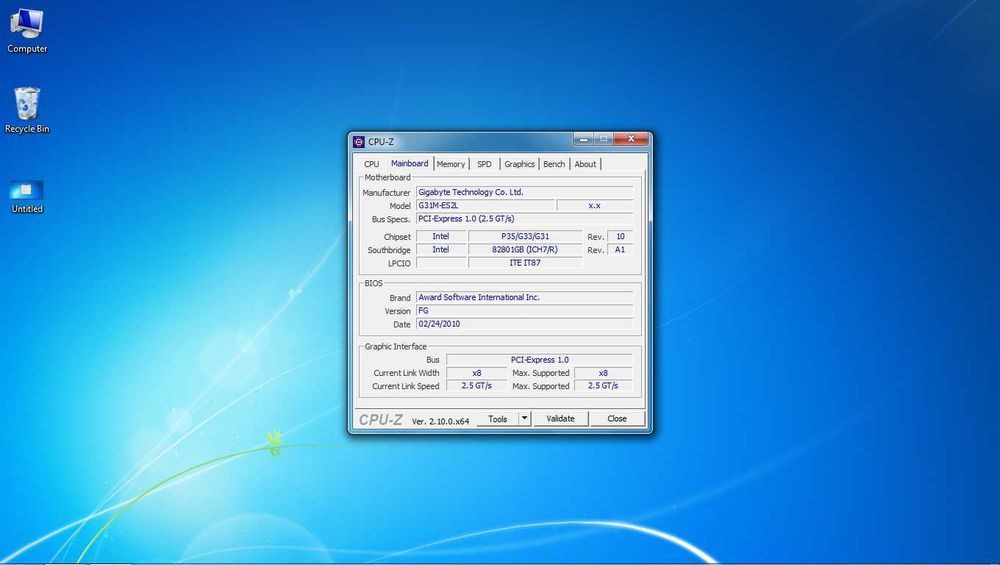Click the Chipset vendor Intel field
Viewport: 1000px width, 565px height.
tap(441, 237)
